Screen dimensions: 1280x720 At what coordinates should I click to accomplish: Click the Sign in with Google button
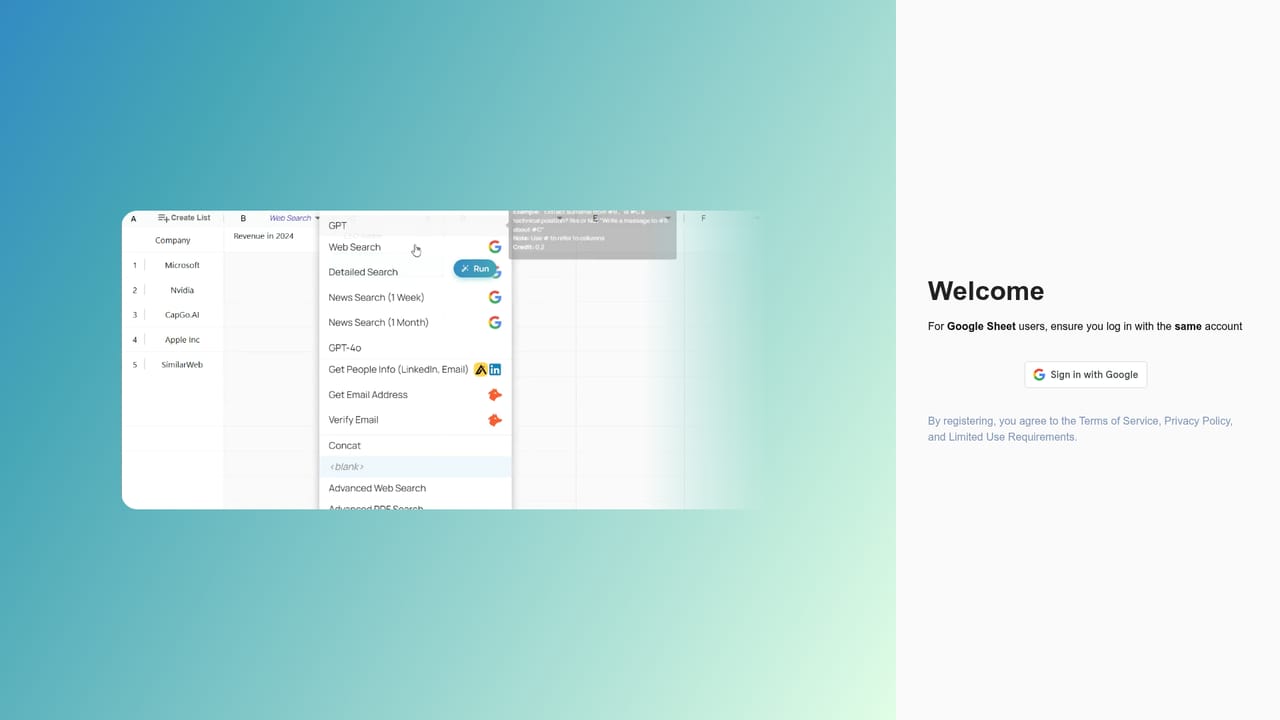(x=1086, y=375)
